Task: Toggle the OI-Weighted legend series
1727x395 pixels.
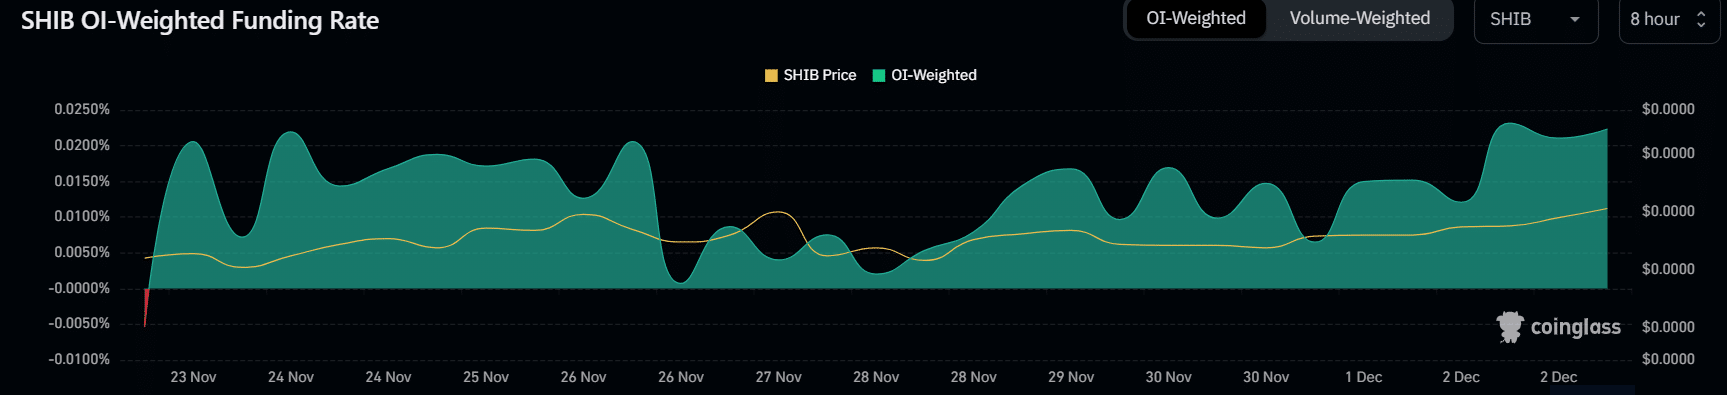Action: pos(924,75)
